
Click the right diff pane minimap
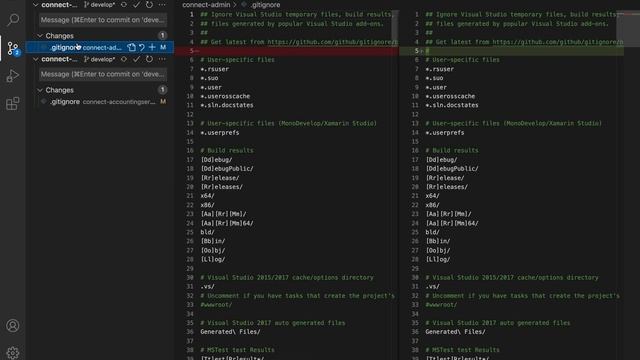pyautogui.click(x=628, y=29)
